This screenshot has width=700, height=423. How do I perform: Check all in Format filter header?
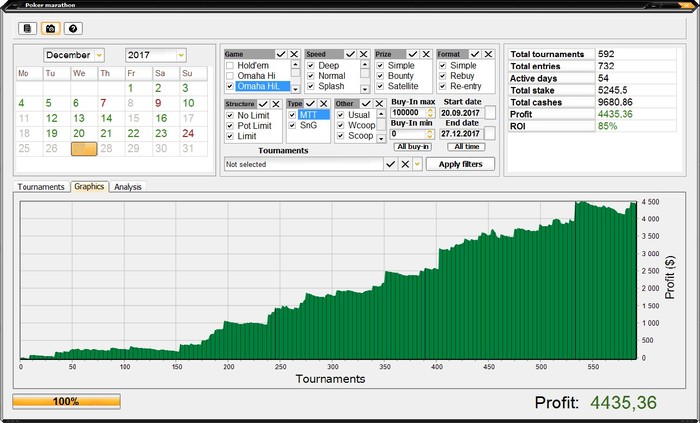point(475,54)
